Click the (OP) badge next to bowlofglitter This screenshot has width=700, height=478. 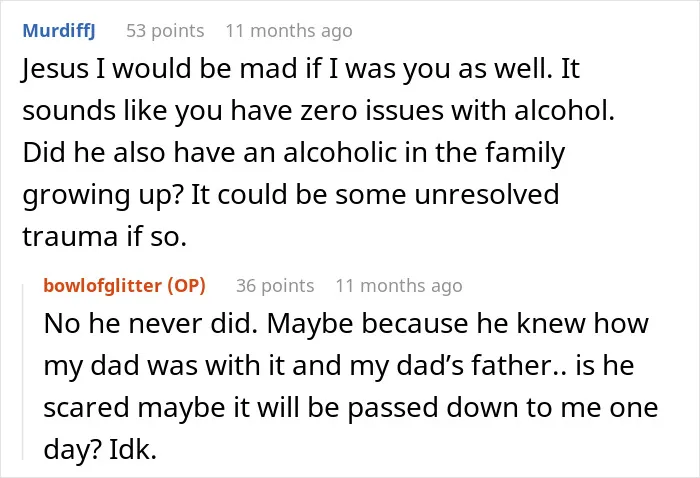187,286
